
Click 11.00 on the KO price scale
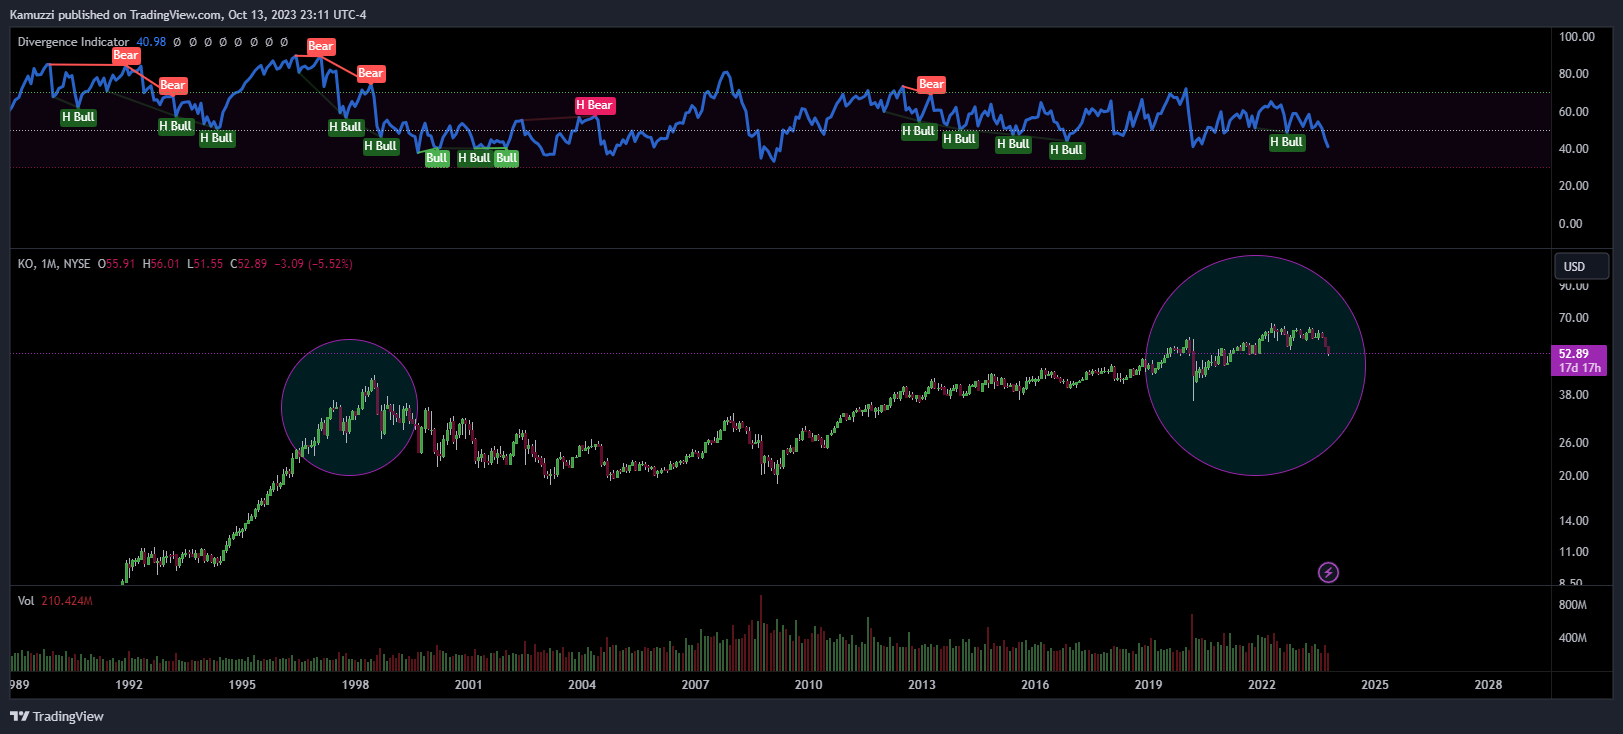(1574, 552)
